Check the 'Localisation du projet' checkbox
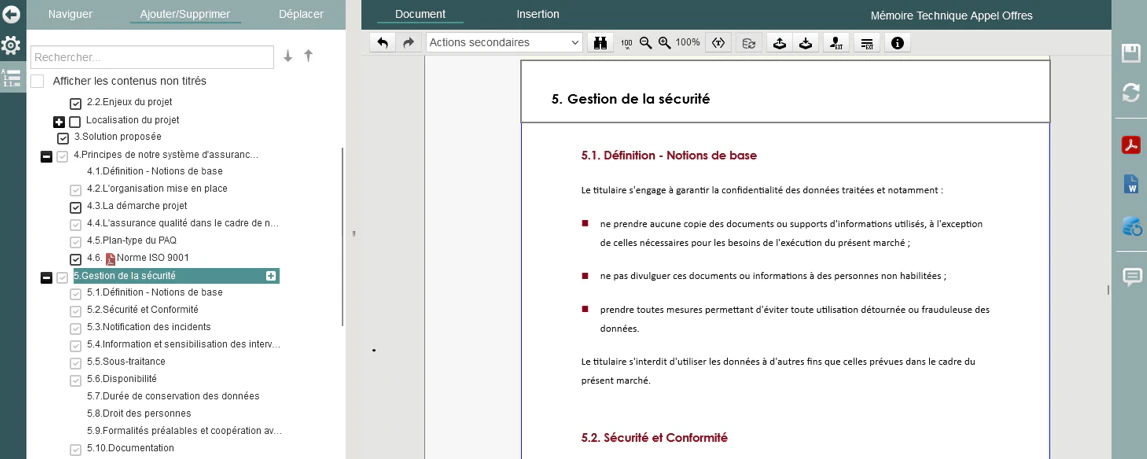 [x=75, y=122]
